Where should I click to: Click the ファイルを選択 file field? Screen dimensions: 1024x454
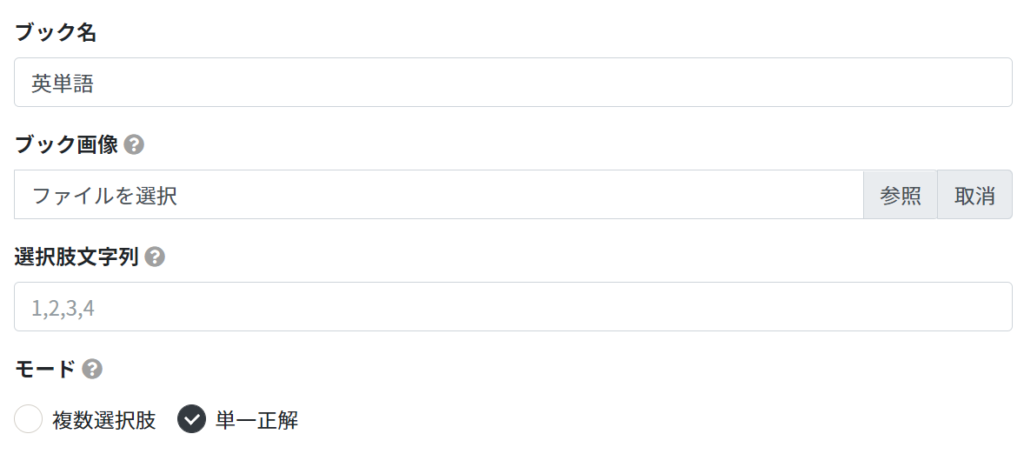click(439, 195)
